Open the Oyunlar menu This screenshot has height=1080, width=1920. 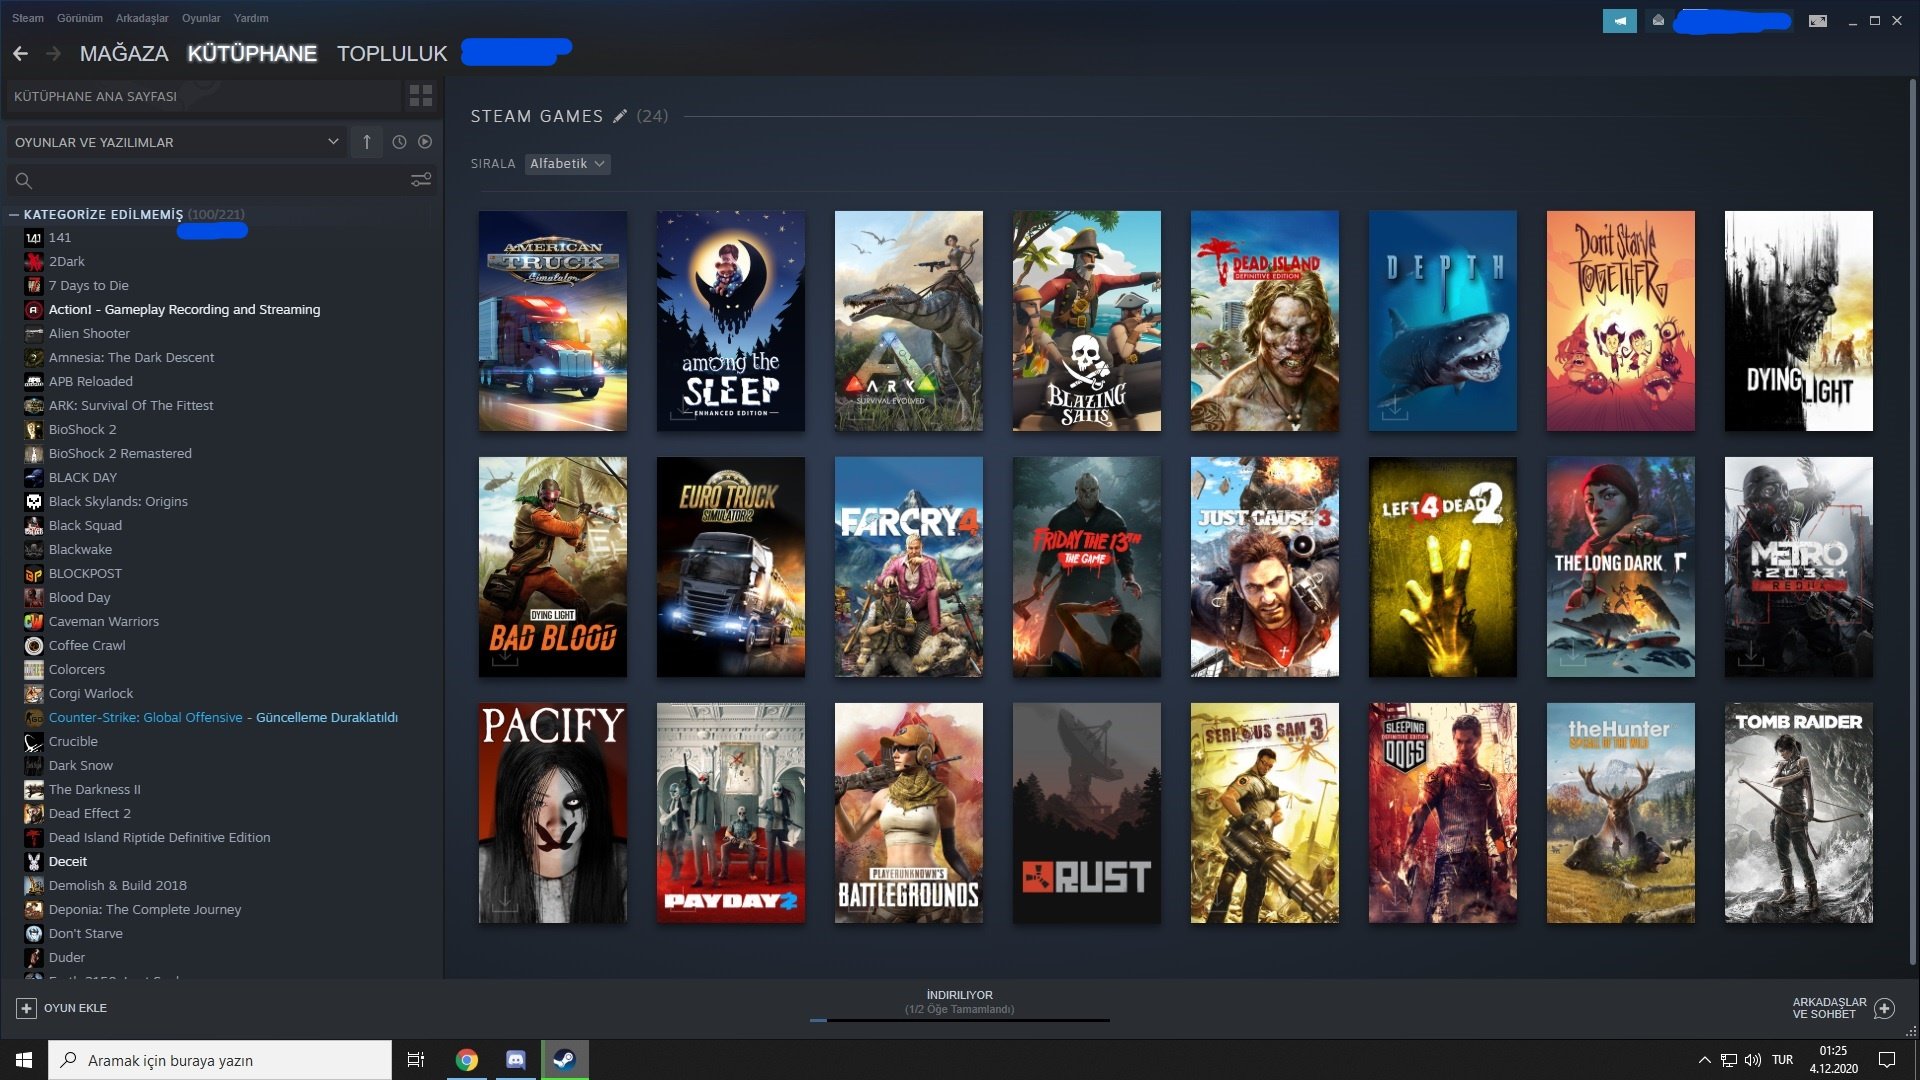[x=201, y=18]
